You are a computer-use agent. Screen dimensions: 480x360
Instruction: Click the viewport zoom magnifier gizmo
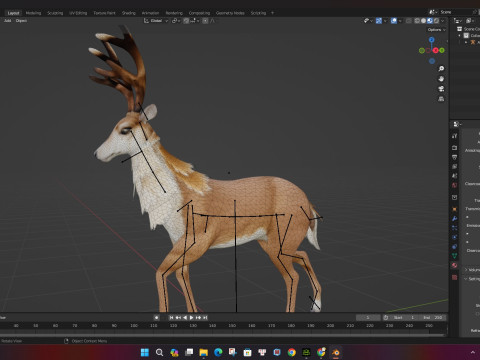point(441,69)
